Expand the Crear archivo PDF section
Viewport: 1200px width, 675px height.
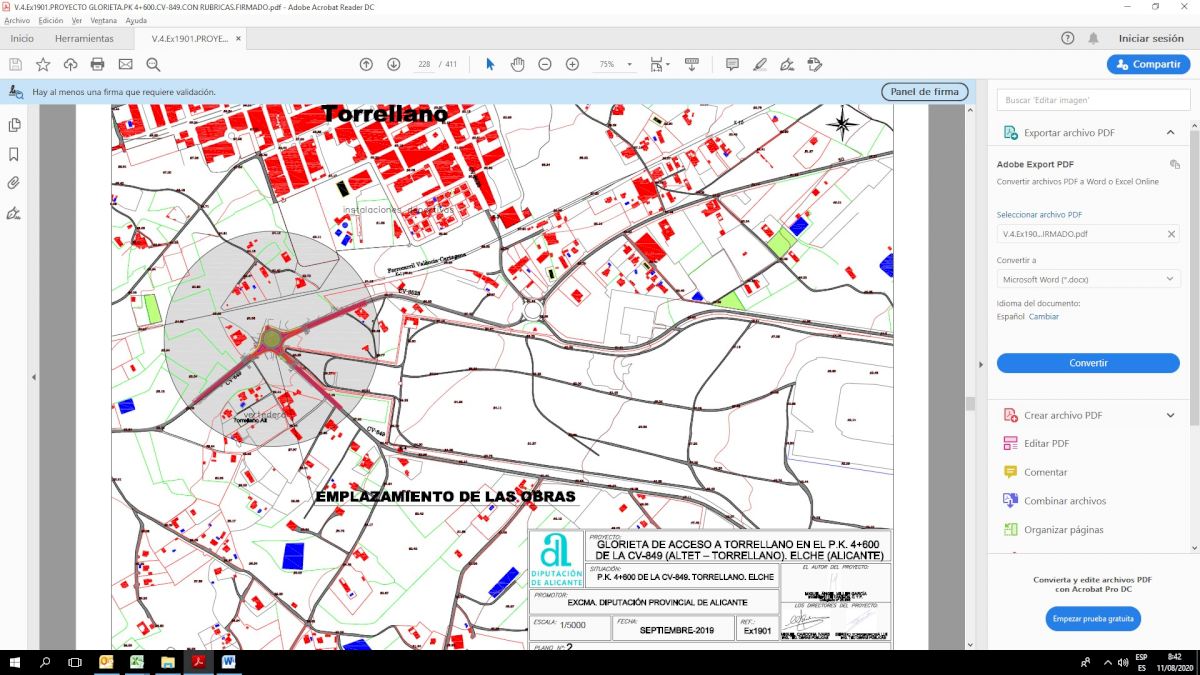[x=1170, y=415]
